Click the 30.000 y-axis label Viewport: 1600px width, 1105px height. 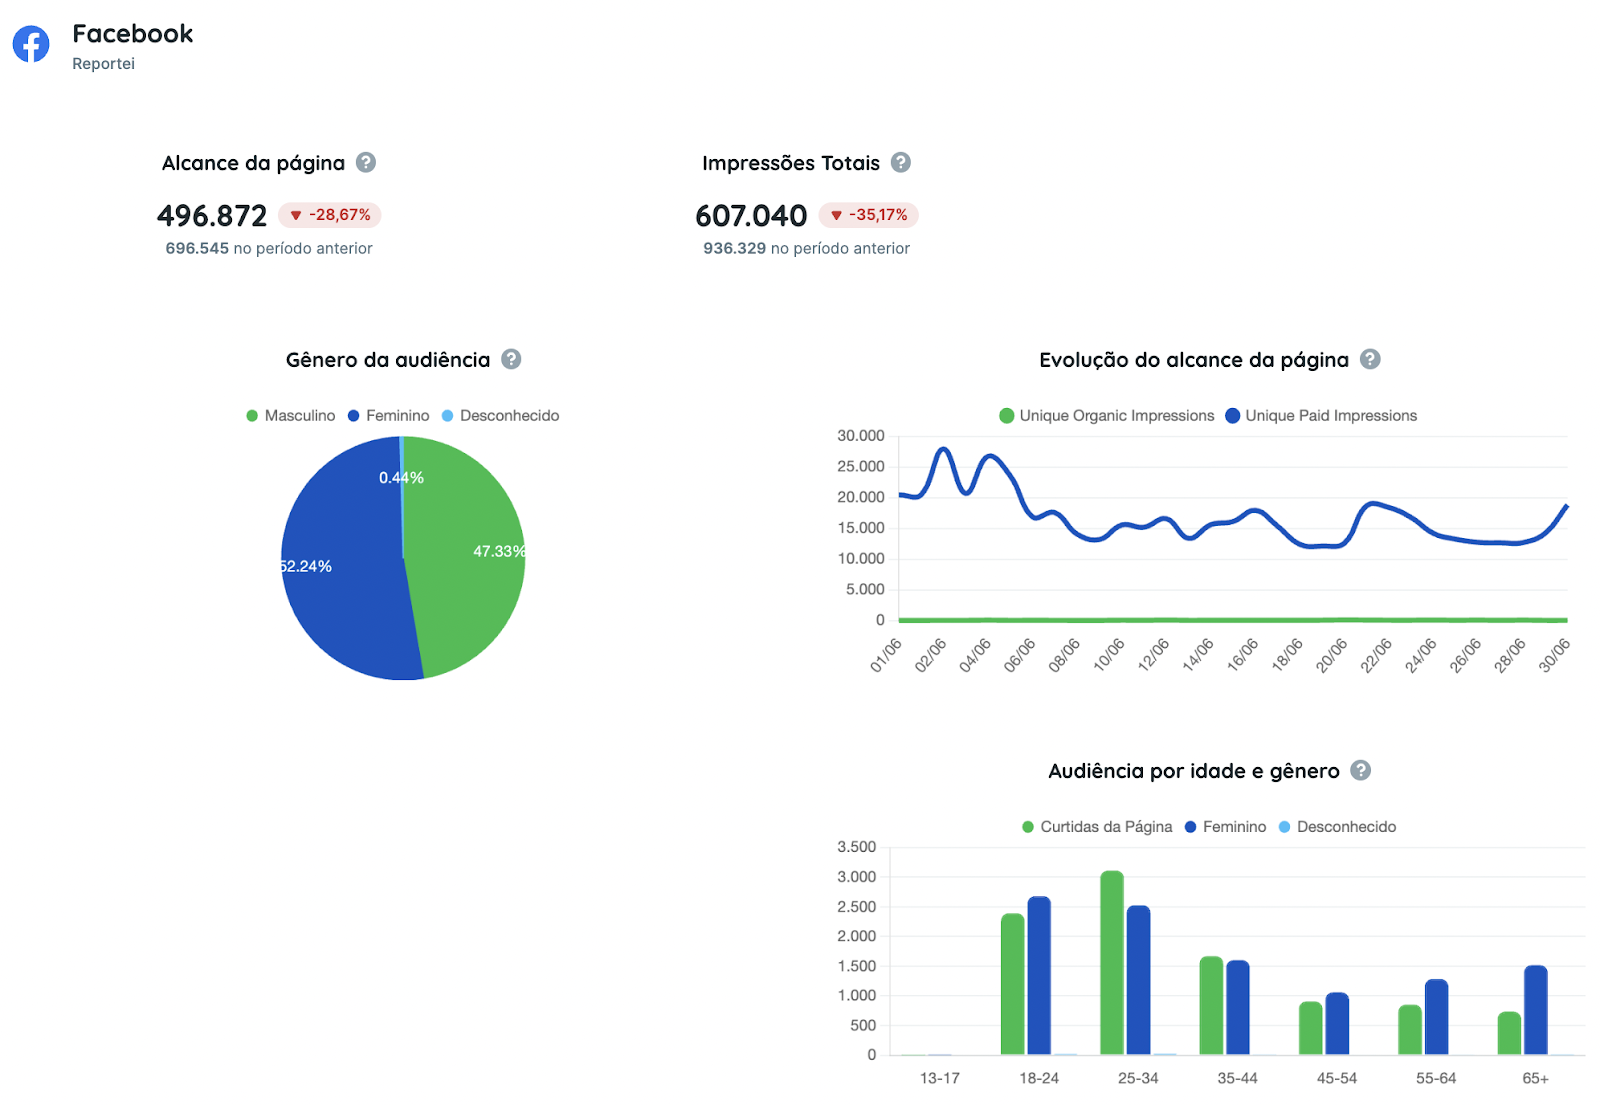point(861,436)
